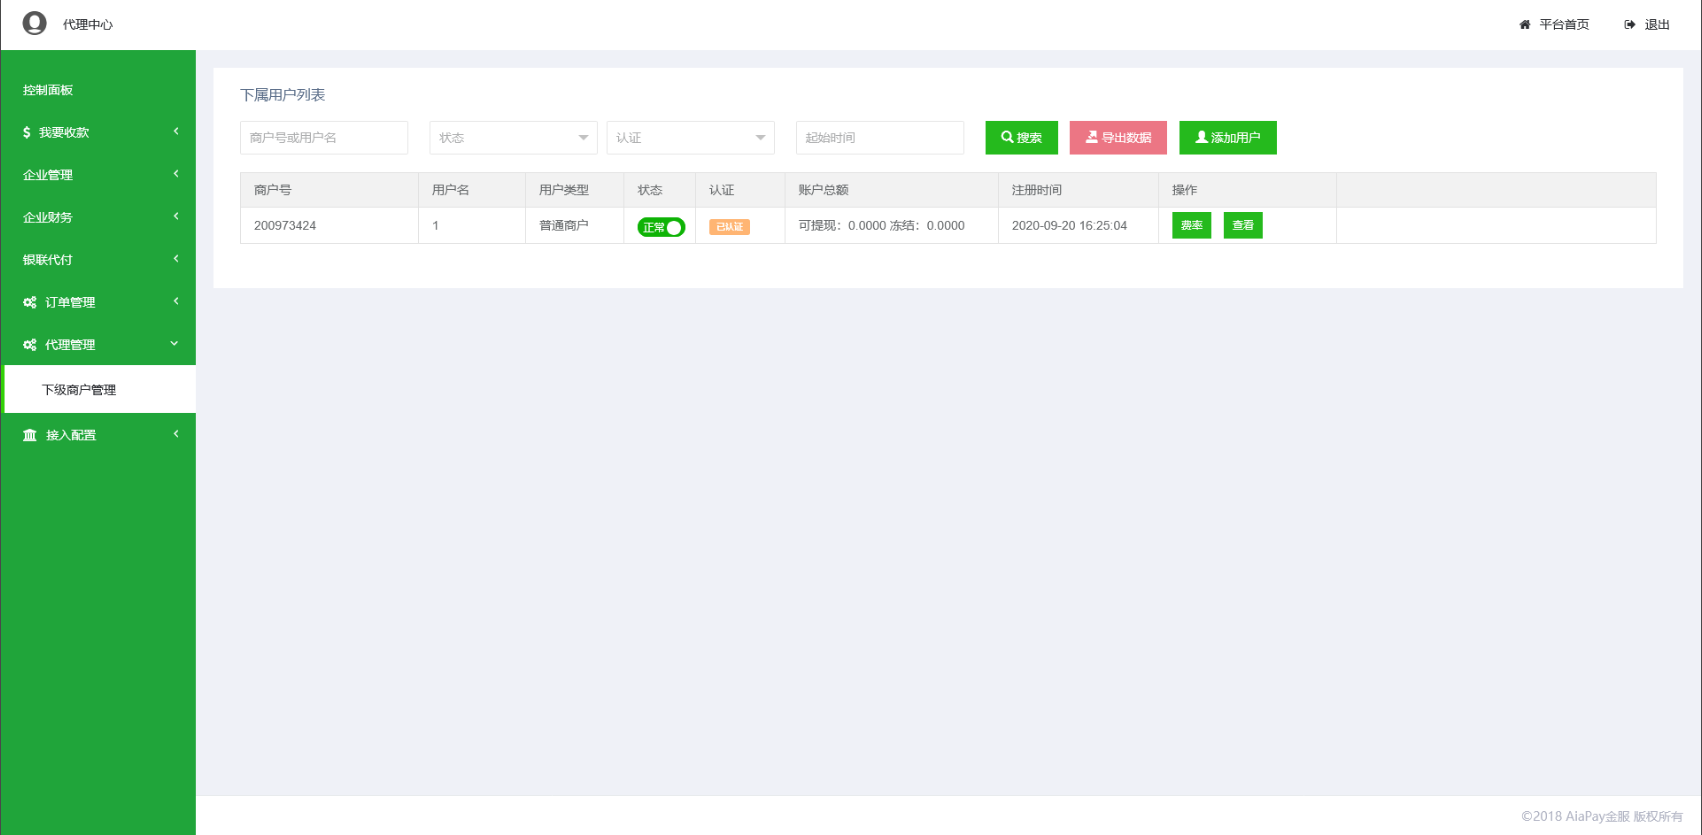This screenshot has width=1702, height=835.
Task: Expand the 企业管理 sidebar section
Action: click(x=98, y=175)
